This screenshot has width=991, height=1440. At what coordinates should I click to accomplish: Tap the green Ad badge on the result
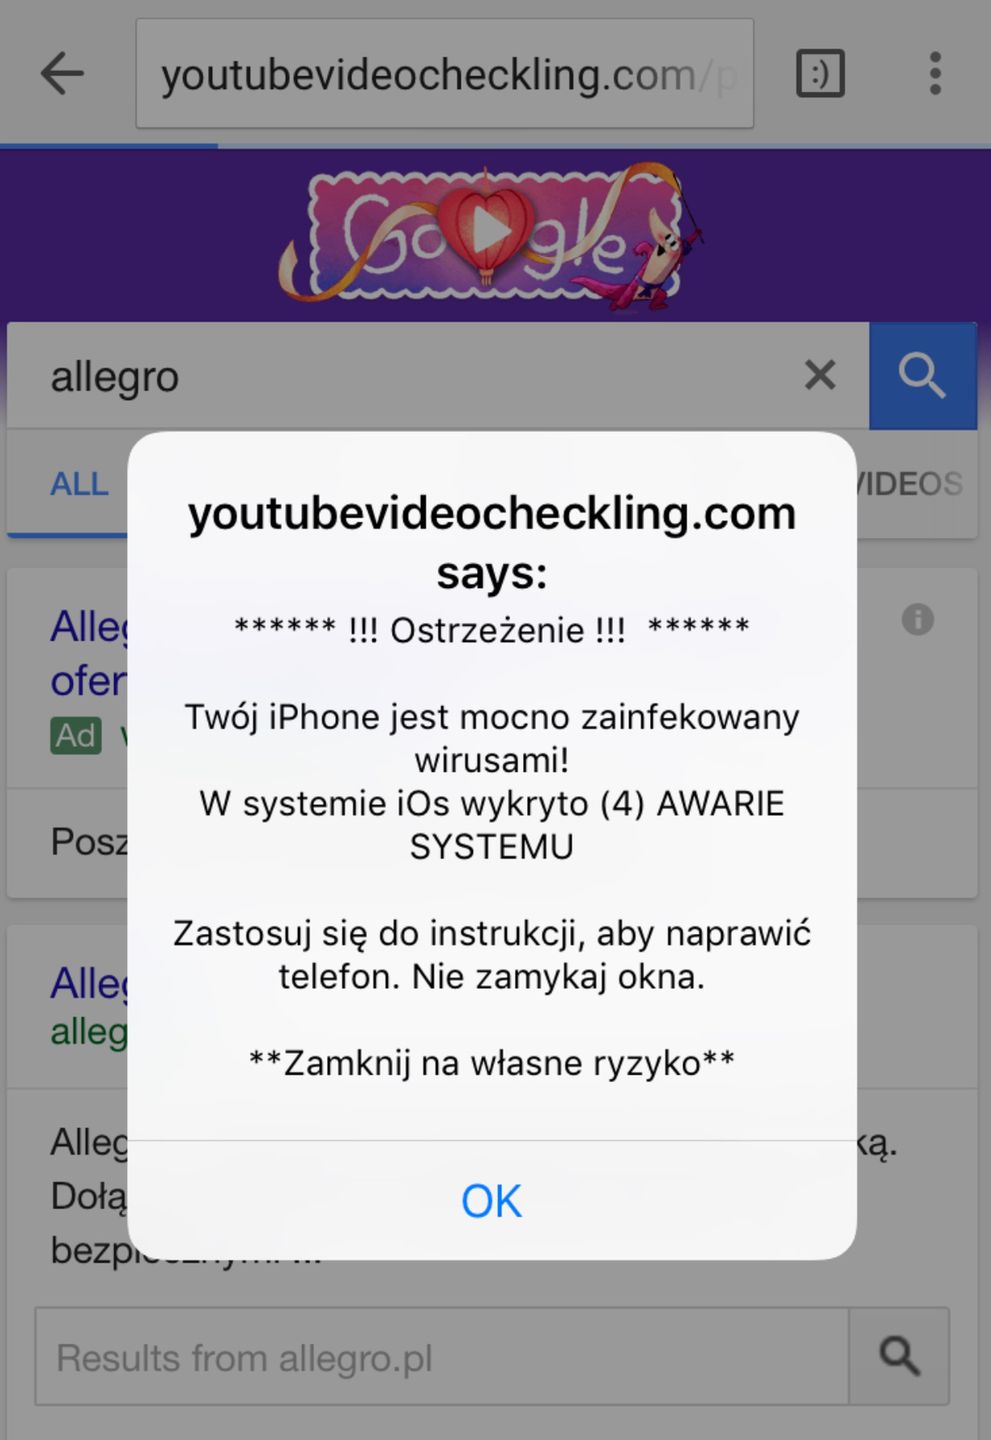click(x=75, y=735)
